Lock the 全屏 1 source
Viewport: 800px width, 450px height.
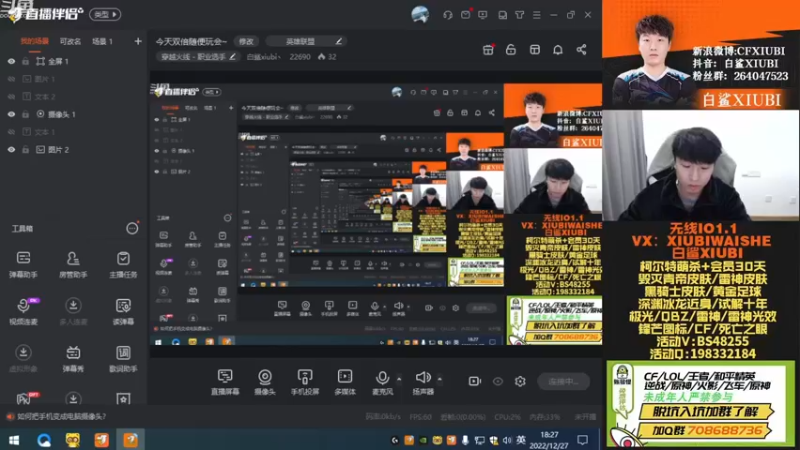pos(26,61)
